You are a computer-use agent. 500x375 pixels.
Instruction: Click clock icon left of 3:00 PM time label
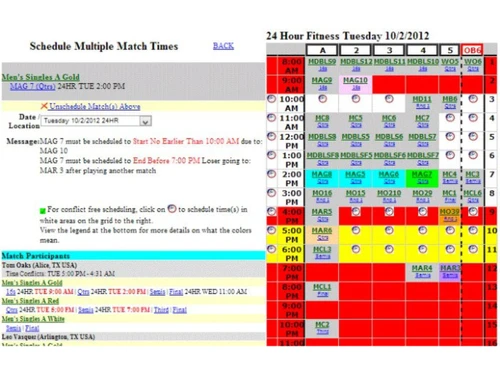pos(272,193)
